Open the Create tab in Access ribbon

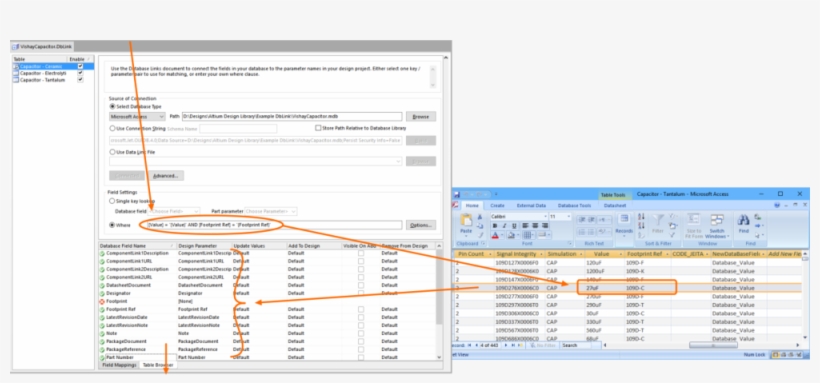tap(497, 206)
